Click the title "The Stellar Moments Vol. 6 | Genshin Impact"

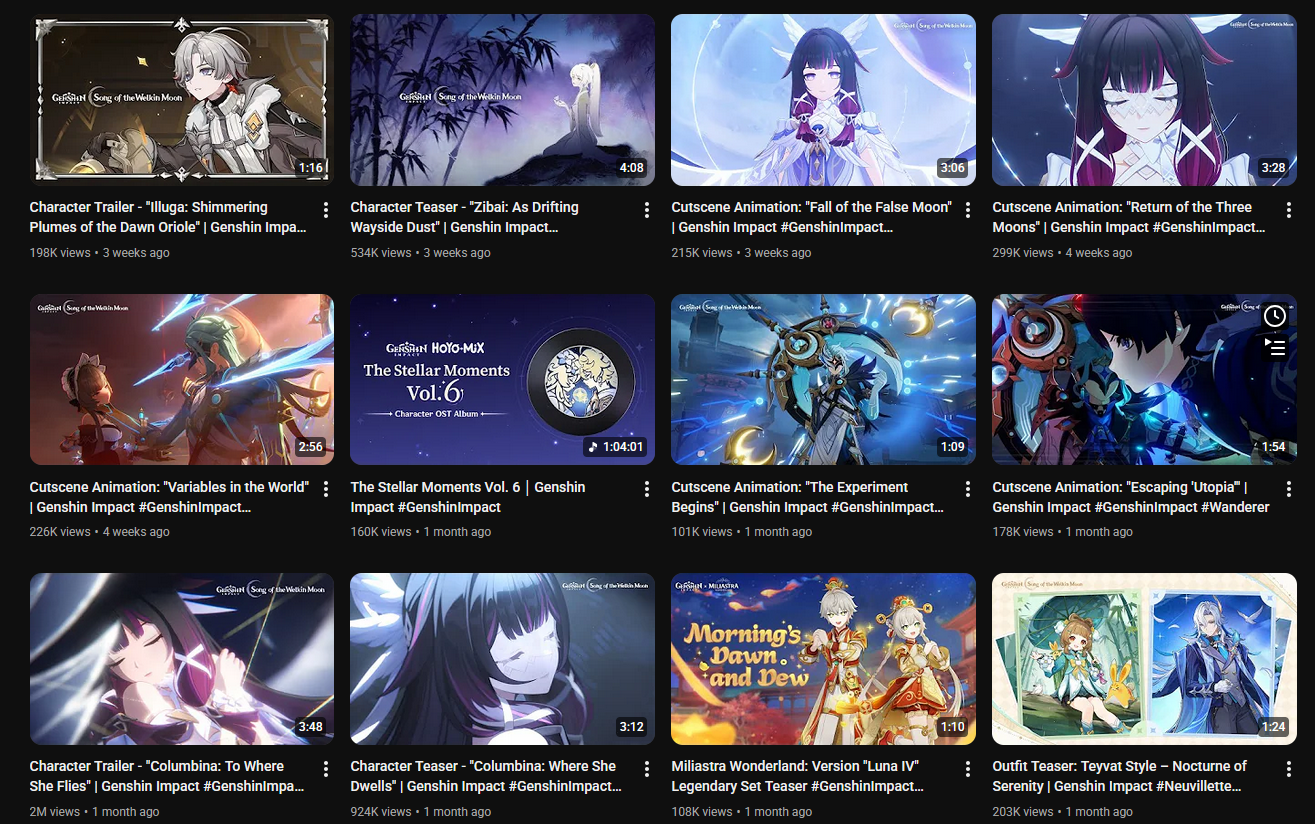[468, 497]
